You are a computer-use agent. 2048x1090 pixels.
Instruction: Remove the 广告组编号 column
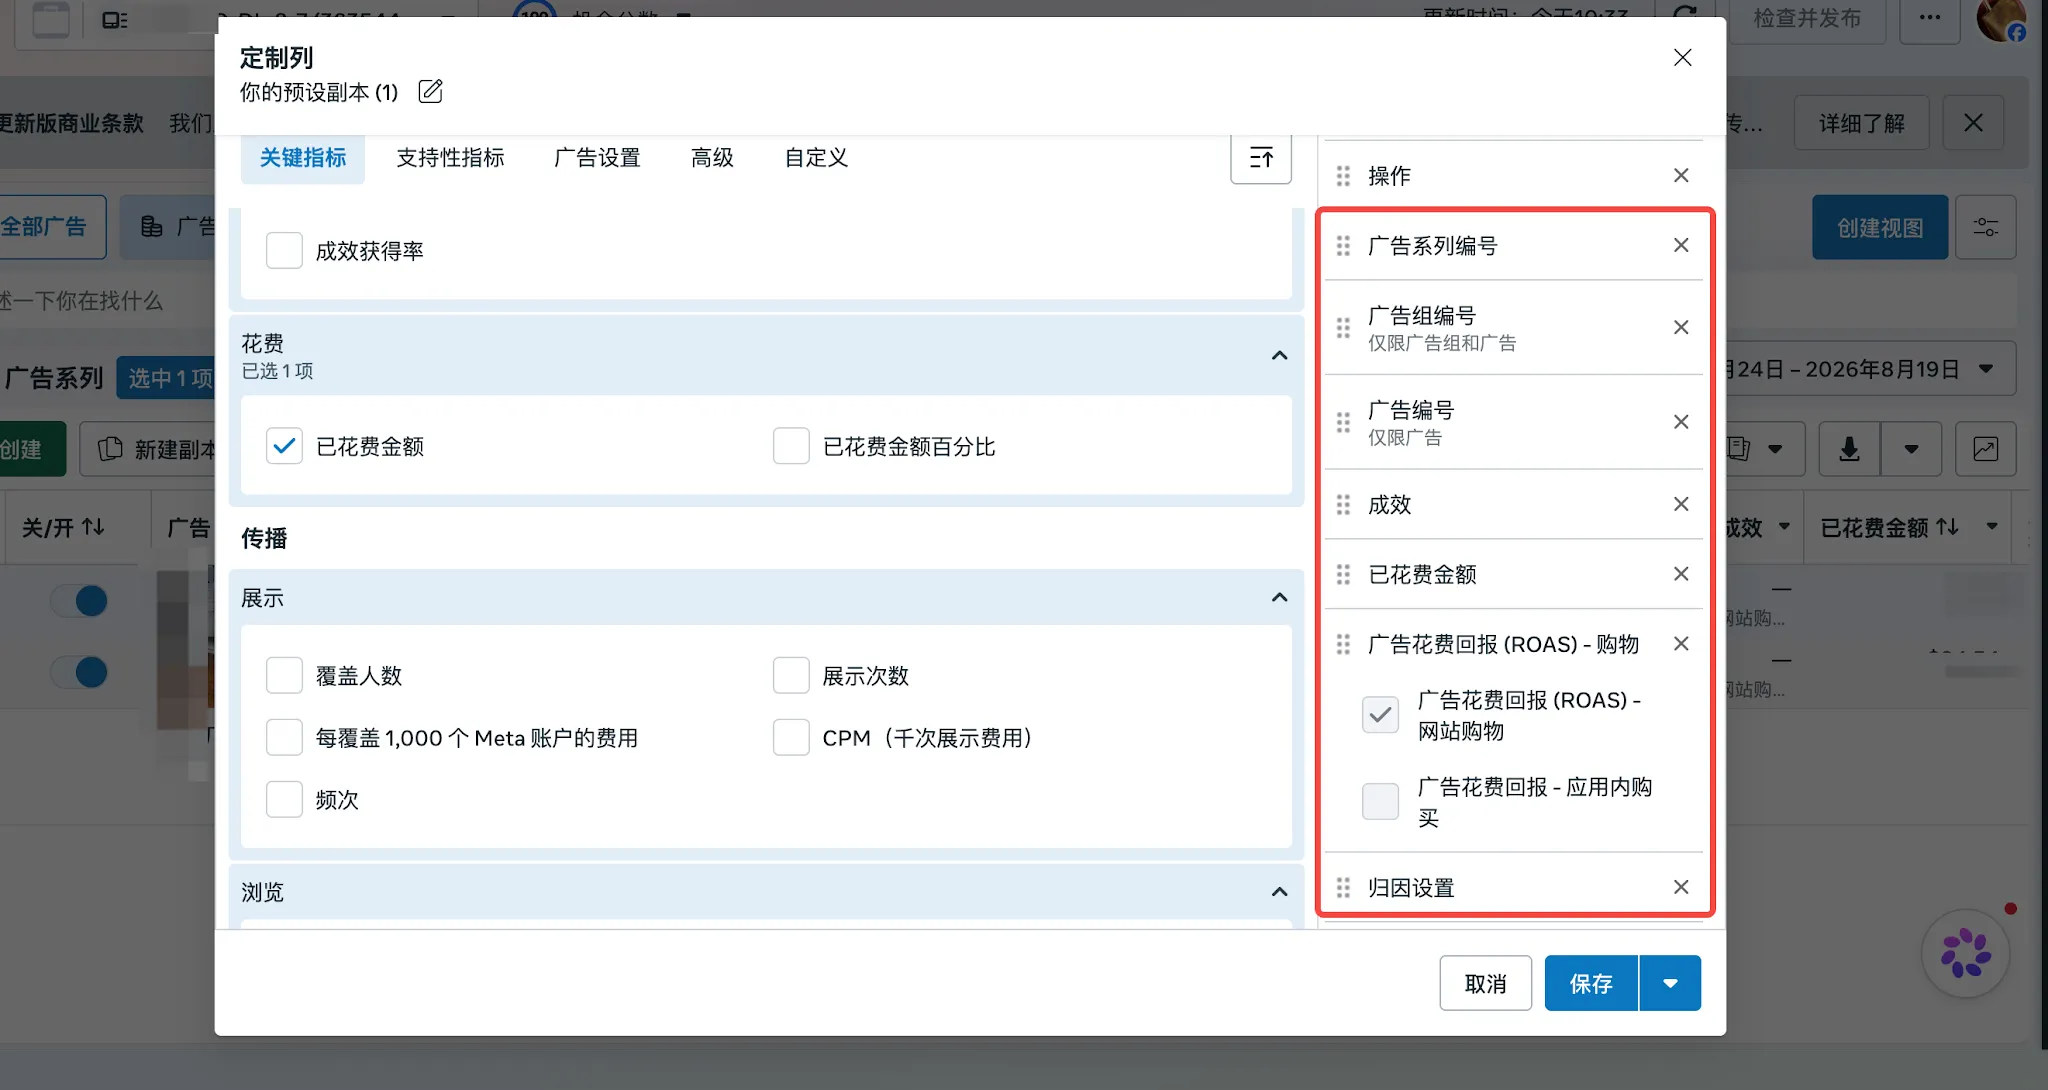point(1681,328)
